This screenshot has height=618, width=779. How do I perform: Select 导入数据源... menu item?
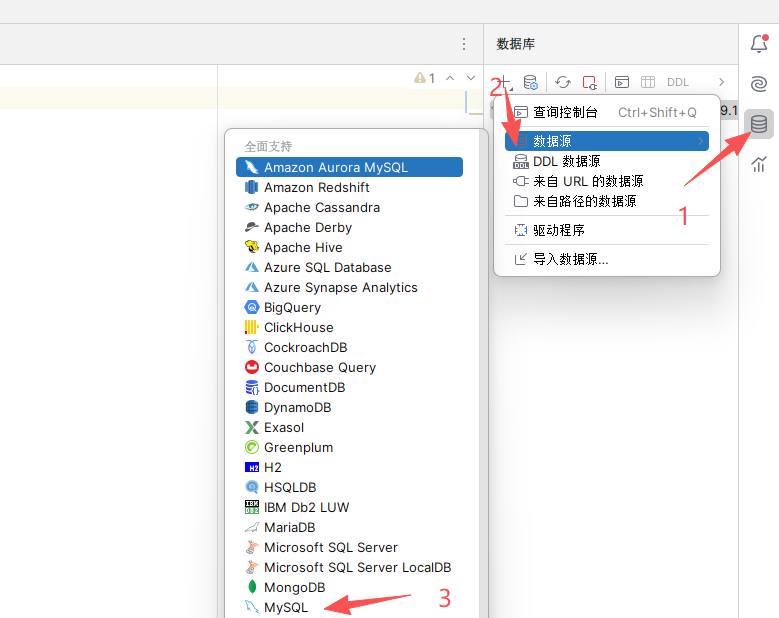(x=607, y=259)
